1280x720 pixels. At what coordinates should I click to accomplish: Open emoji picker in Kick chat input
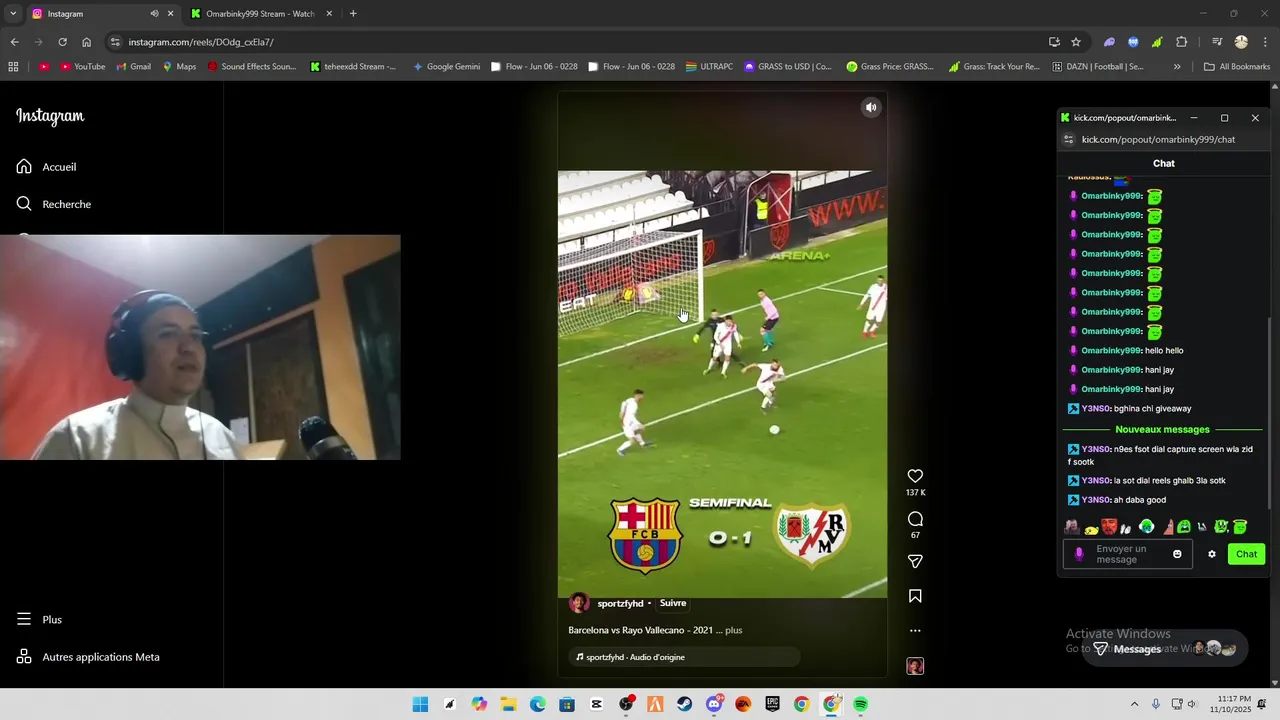(x=1177, y=554)
